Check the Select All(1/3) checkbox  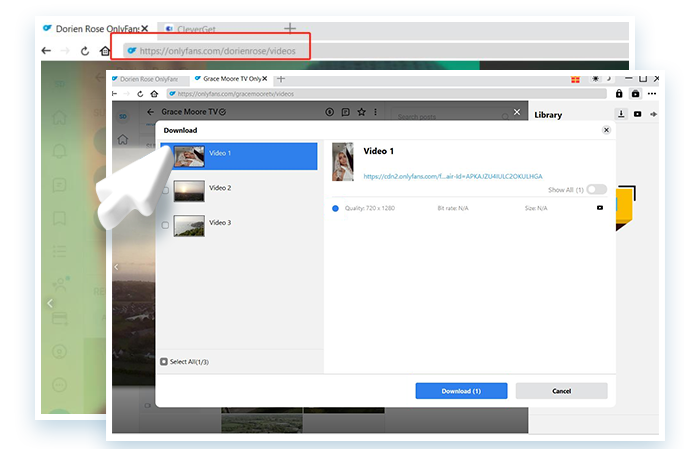[164, 362]
